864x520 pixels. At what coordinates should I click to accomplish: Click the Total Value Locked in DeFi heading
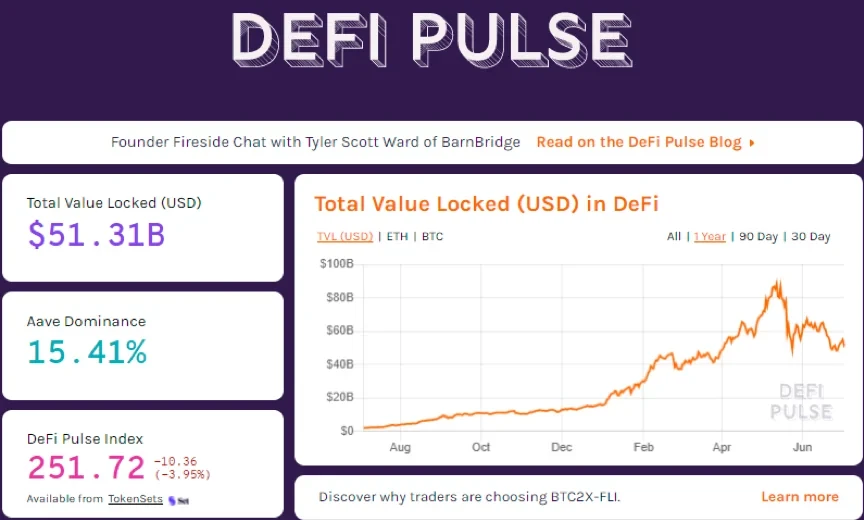pos(486,204)
